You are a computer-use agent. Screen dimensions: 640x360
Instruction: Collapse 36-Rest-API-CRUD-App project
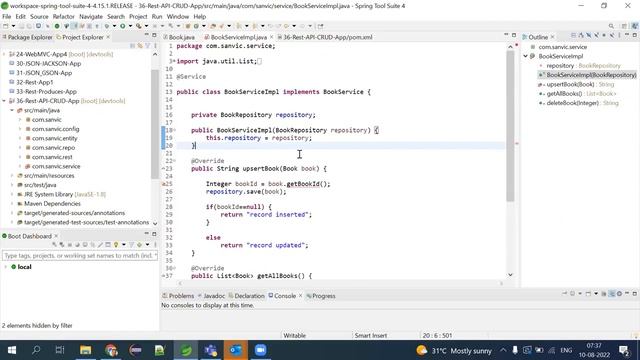point(4,101)
